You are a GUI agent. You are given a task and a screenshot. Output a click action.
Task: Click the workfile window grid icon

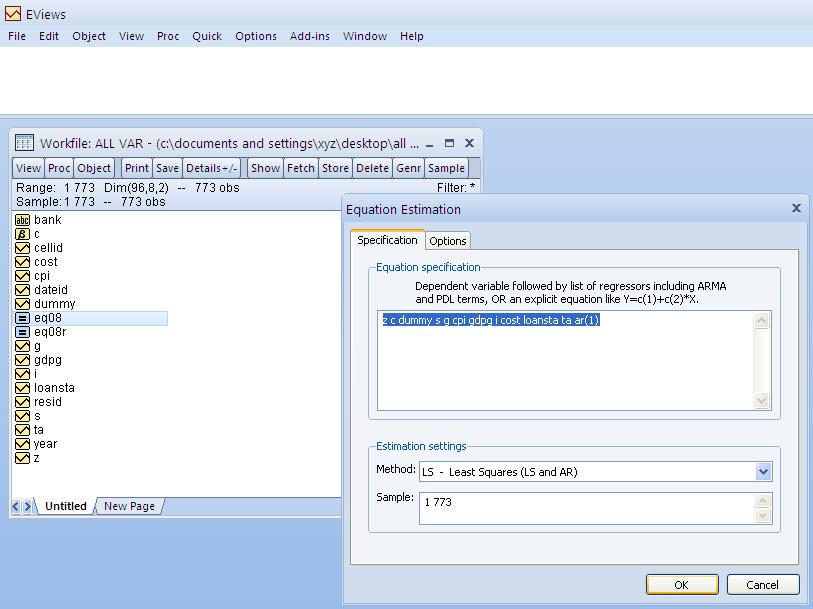point(24,143)
